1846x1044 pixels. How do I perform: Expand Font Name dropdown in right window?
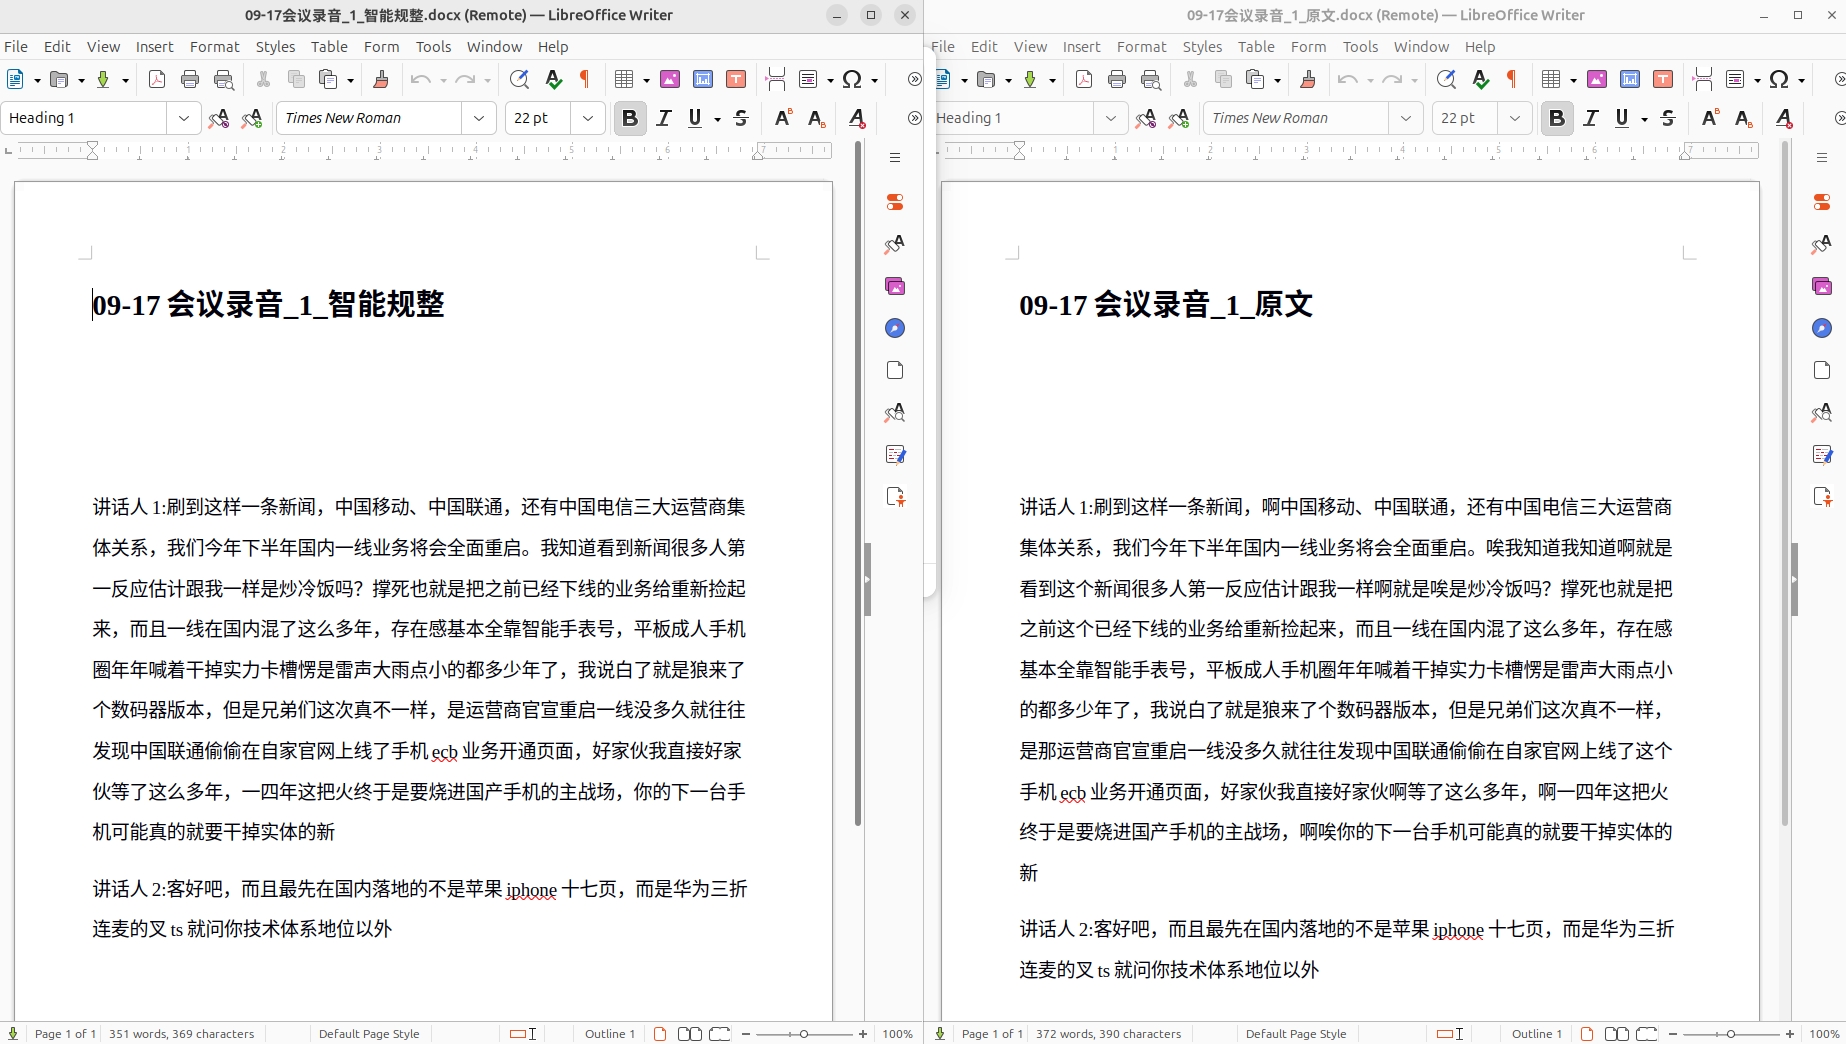[1406, 118]
